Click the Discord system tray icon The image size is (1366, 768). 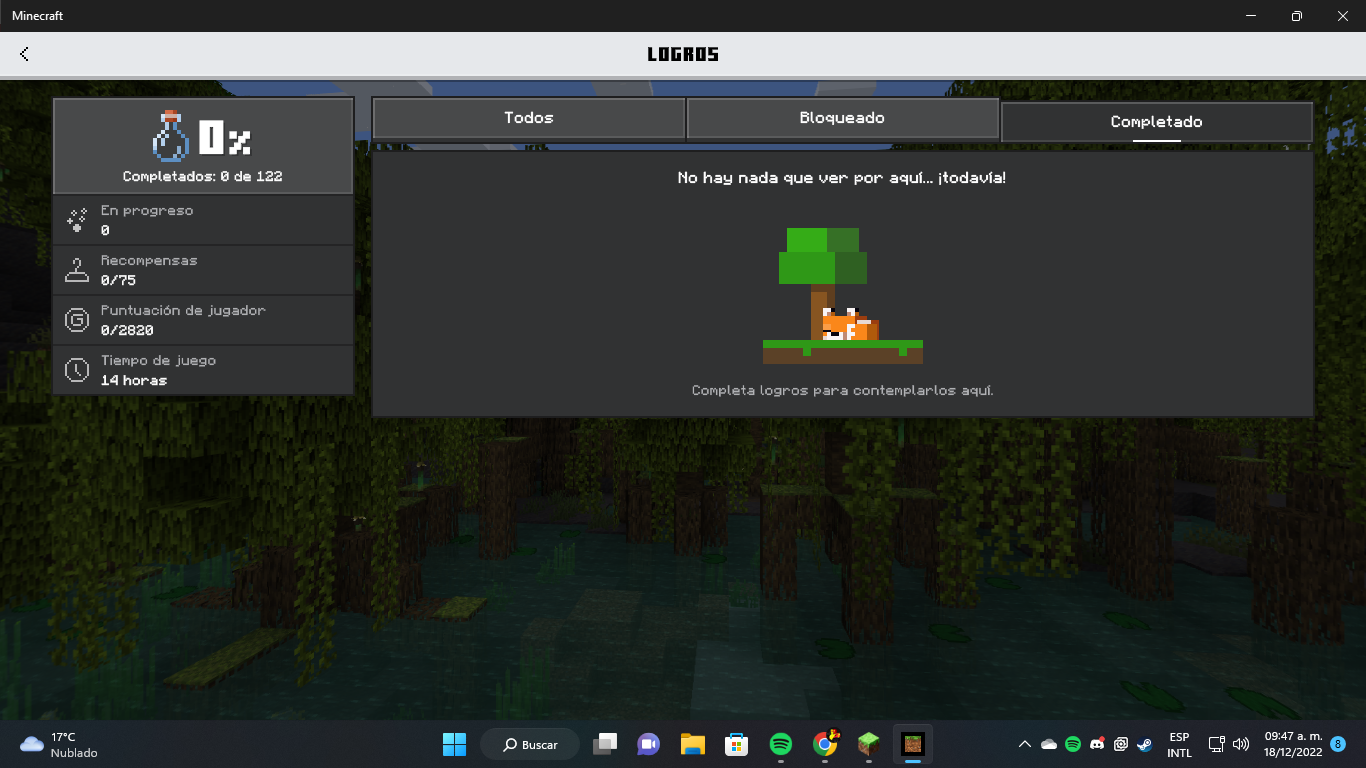click(x=1097, y=745)
